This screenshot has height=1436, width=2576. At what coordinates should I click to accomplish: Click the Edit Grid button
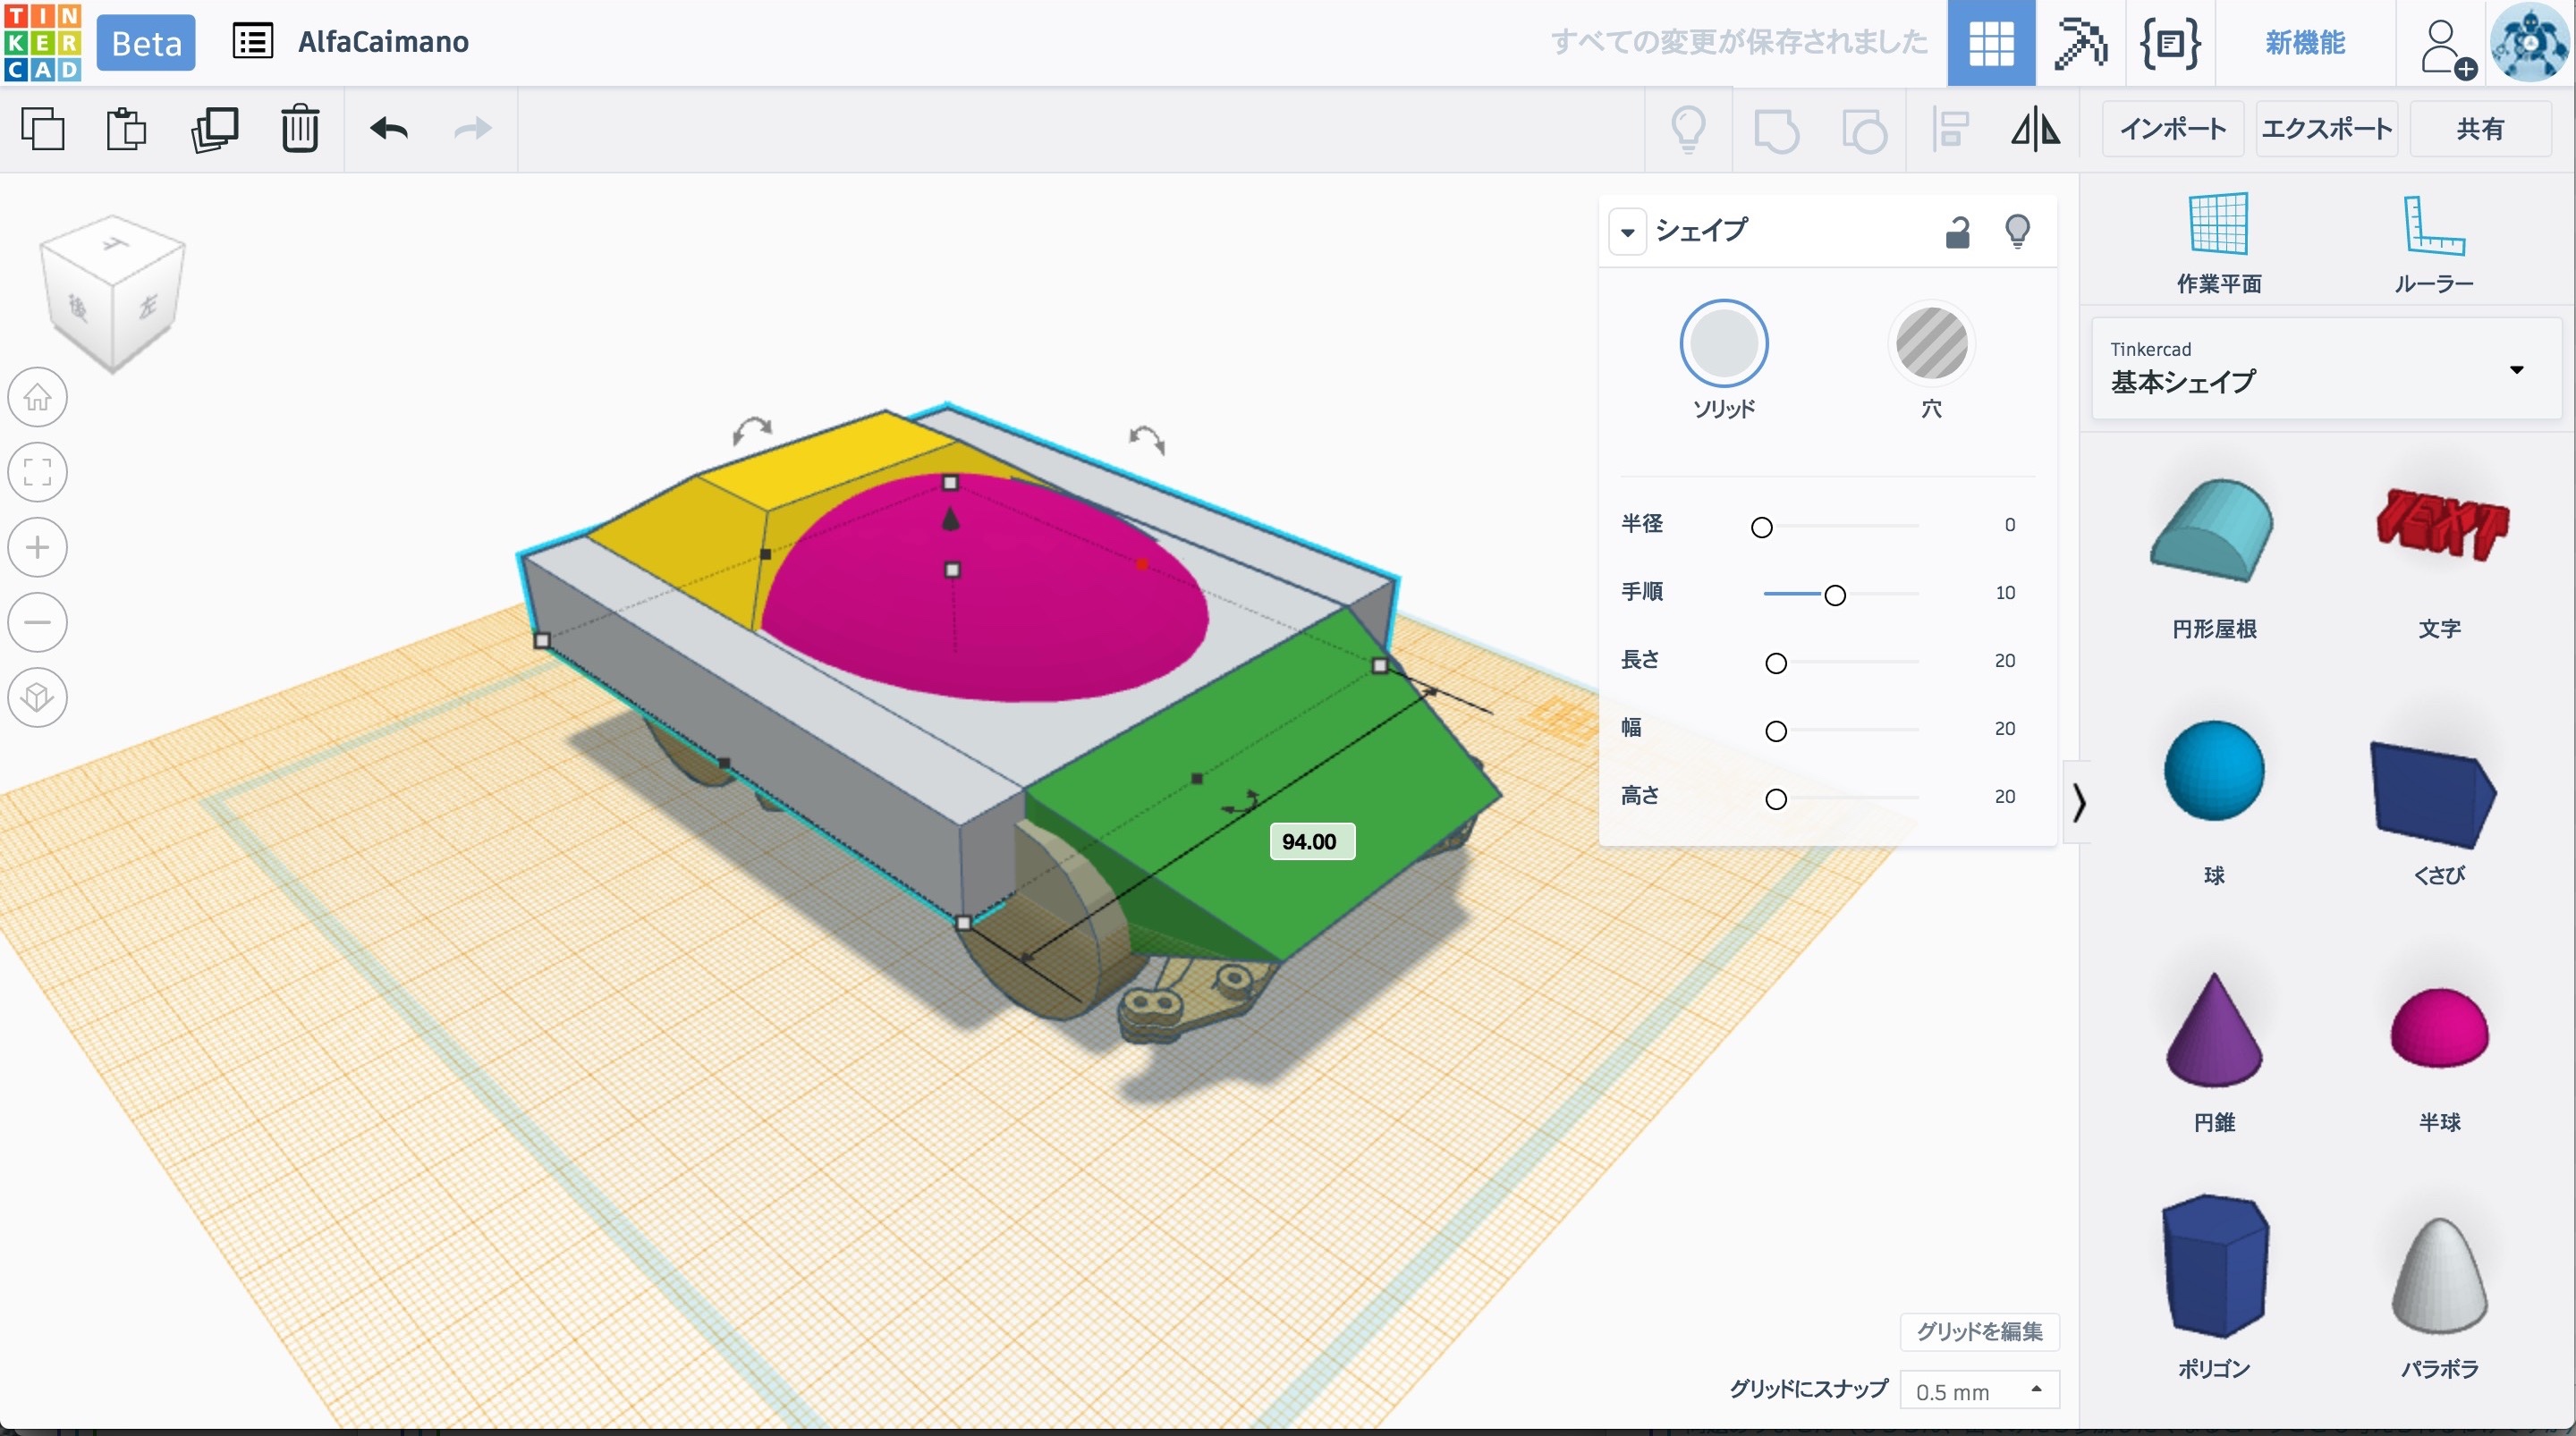click(x=1979, y=1331)
